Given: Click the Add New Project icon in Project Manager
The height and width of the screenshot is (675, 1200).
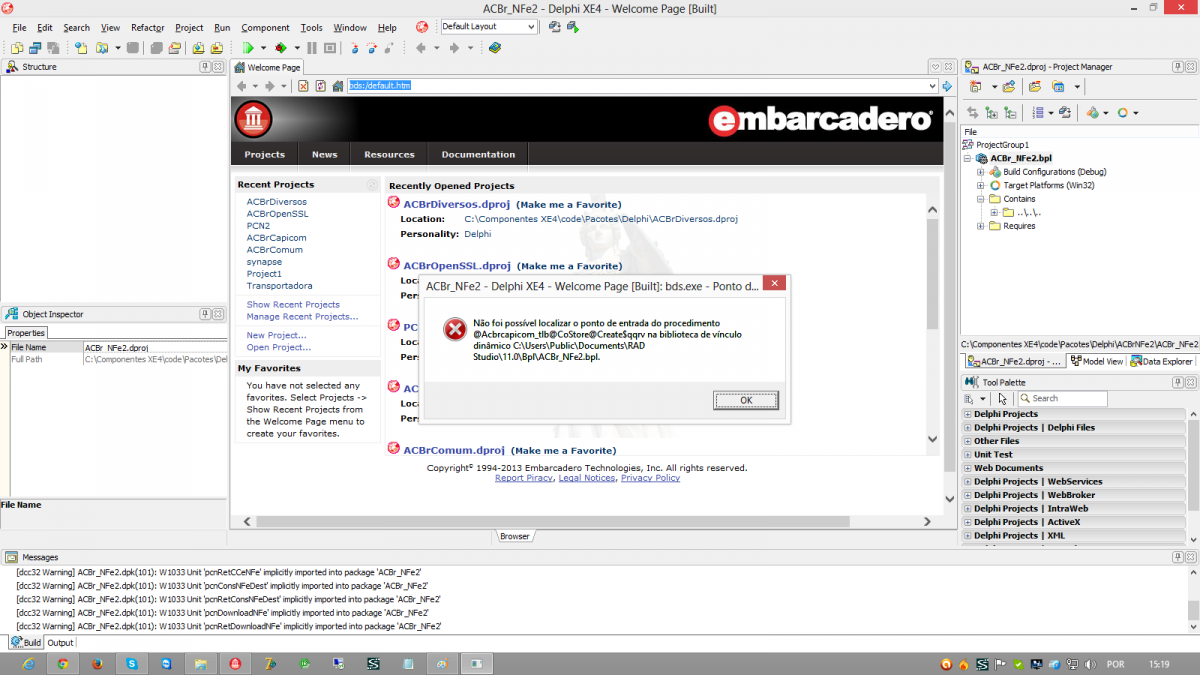Looking at the screenshot, I should tap(975, 87).
